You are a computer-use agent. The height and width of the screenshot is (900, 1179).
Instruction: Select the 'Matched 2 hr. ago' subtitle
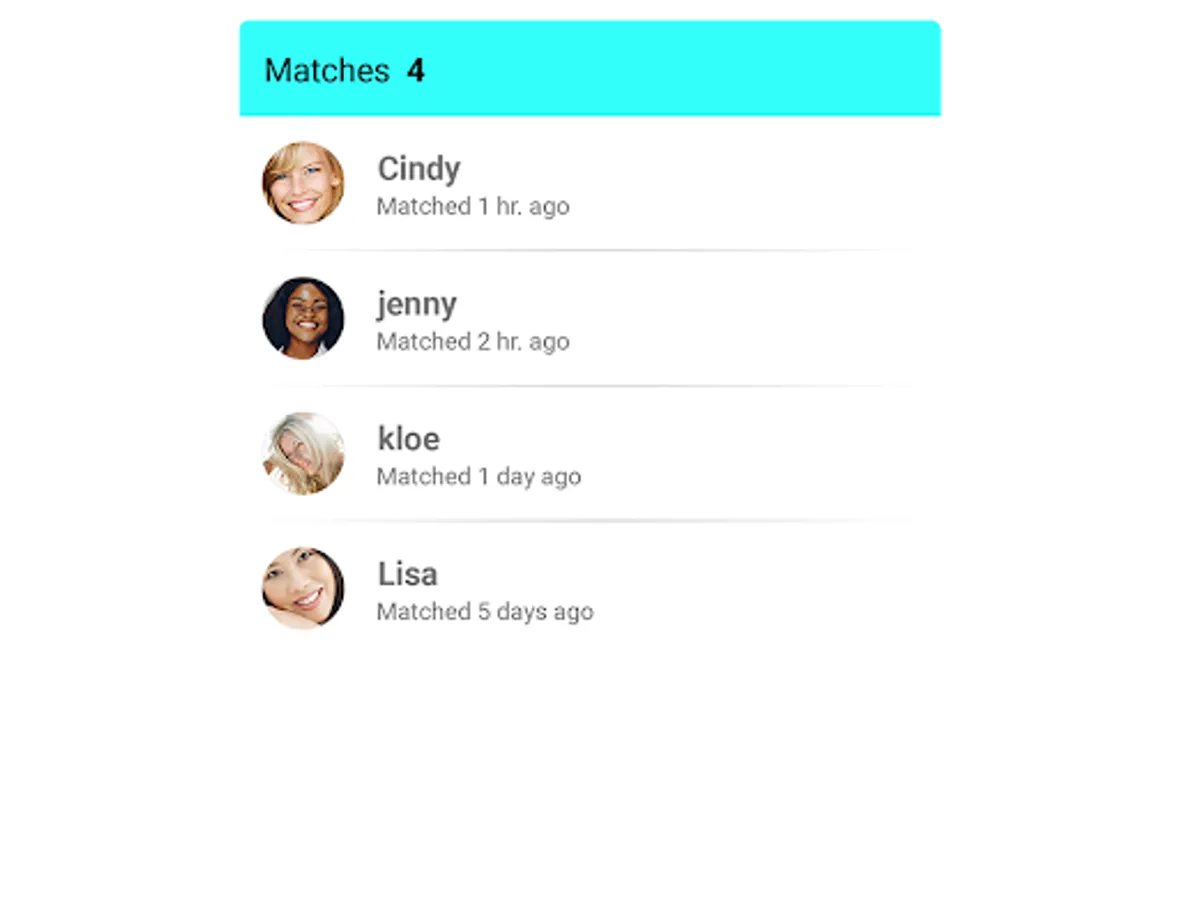pos(473,341)
